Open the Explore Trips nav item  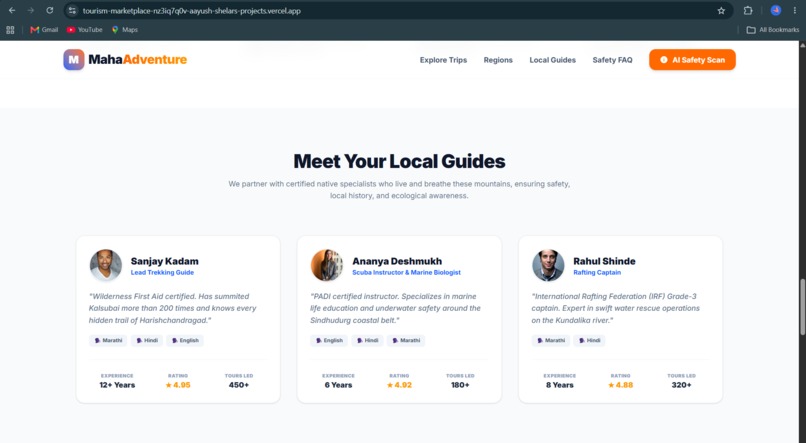click(443, 60)
